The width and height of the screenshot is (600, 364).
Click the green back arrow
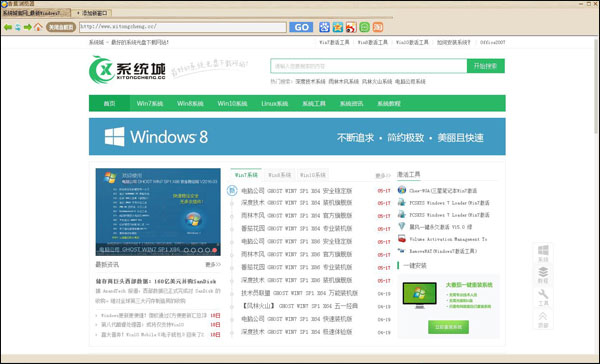(x=8, y=27)
